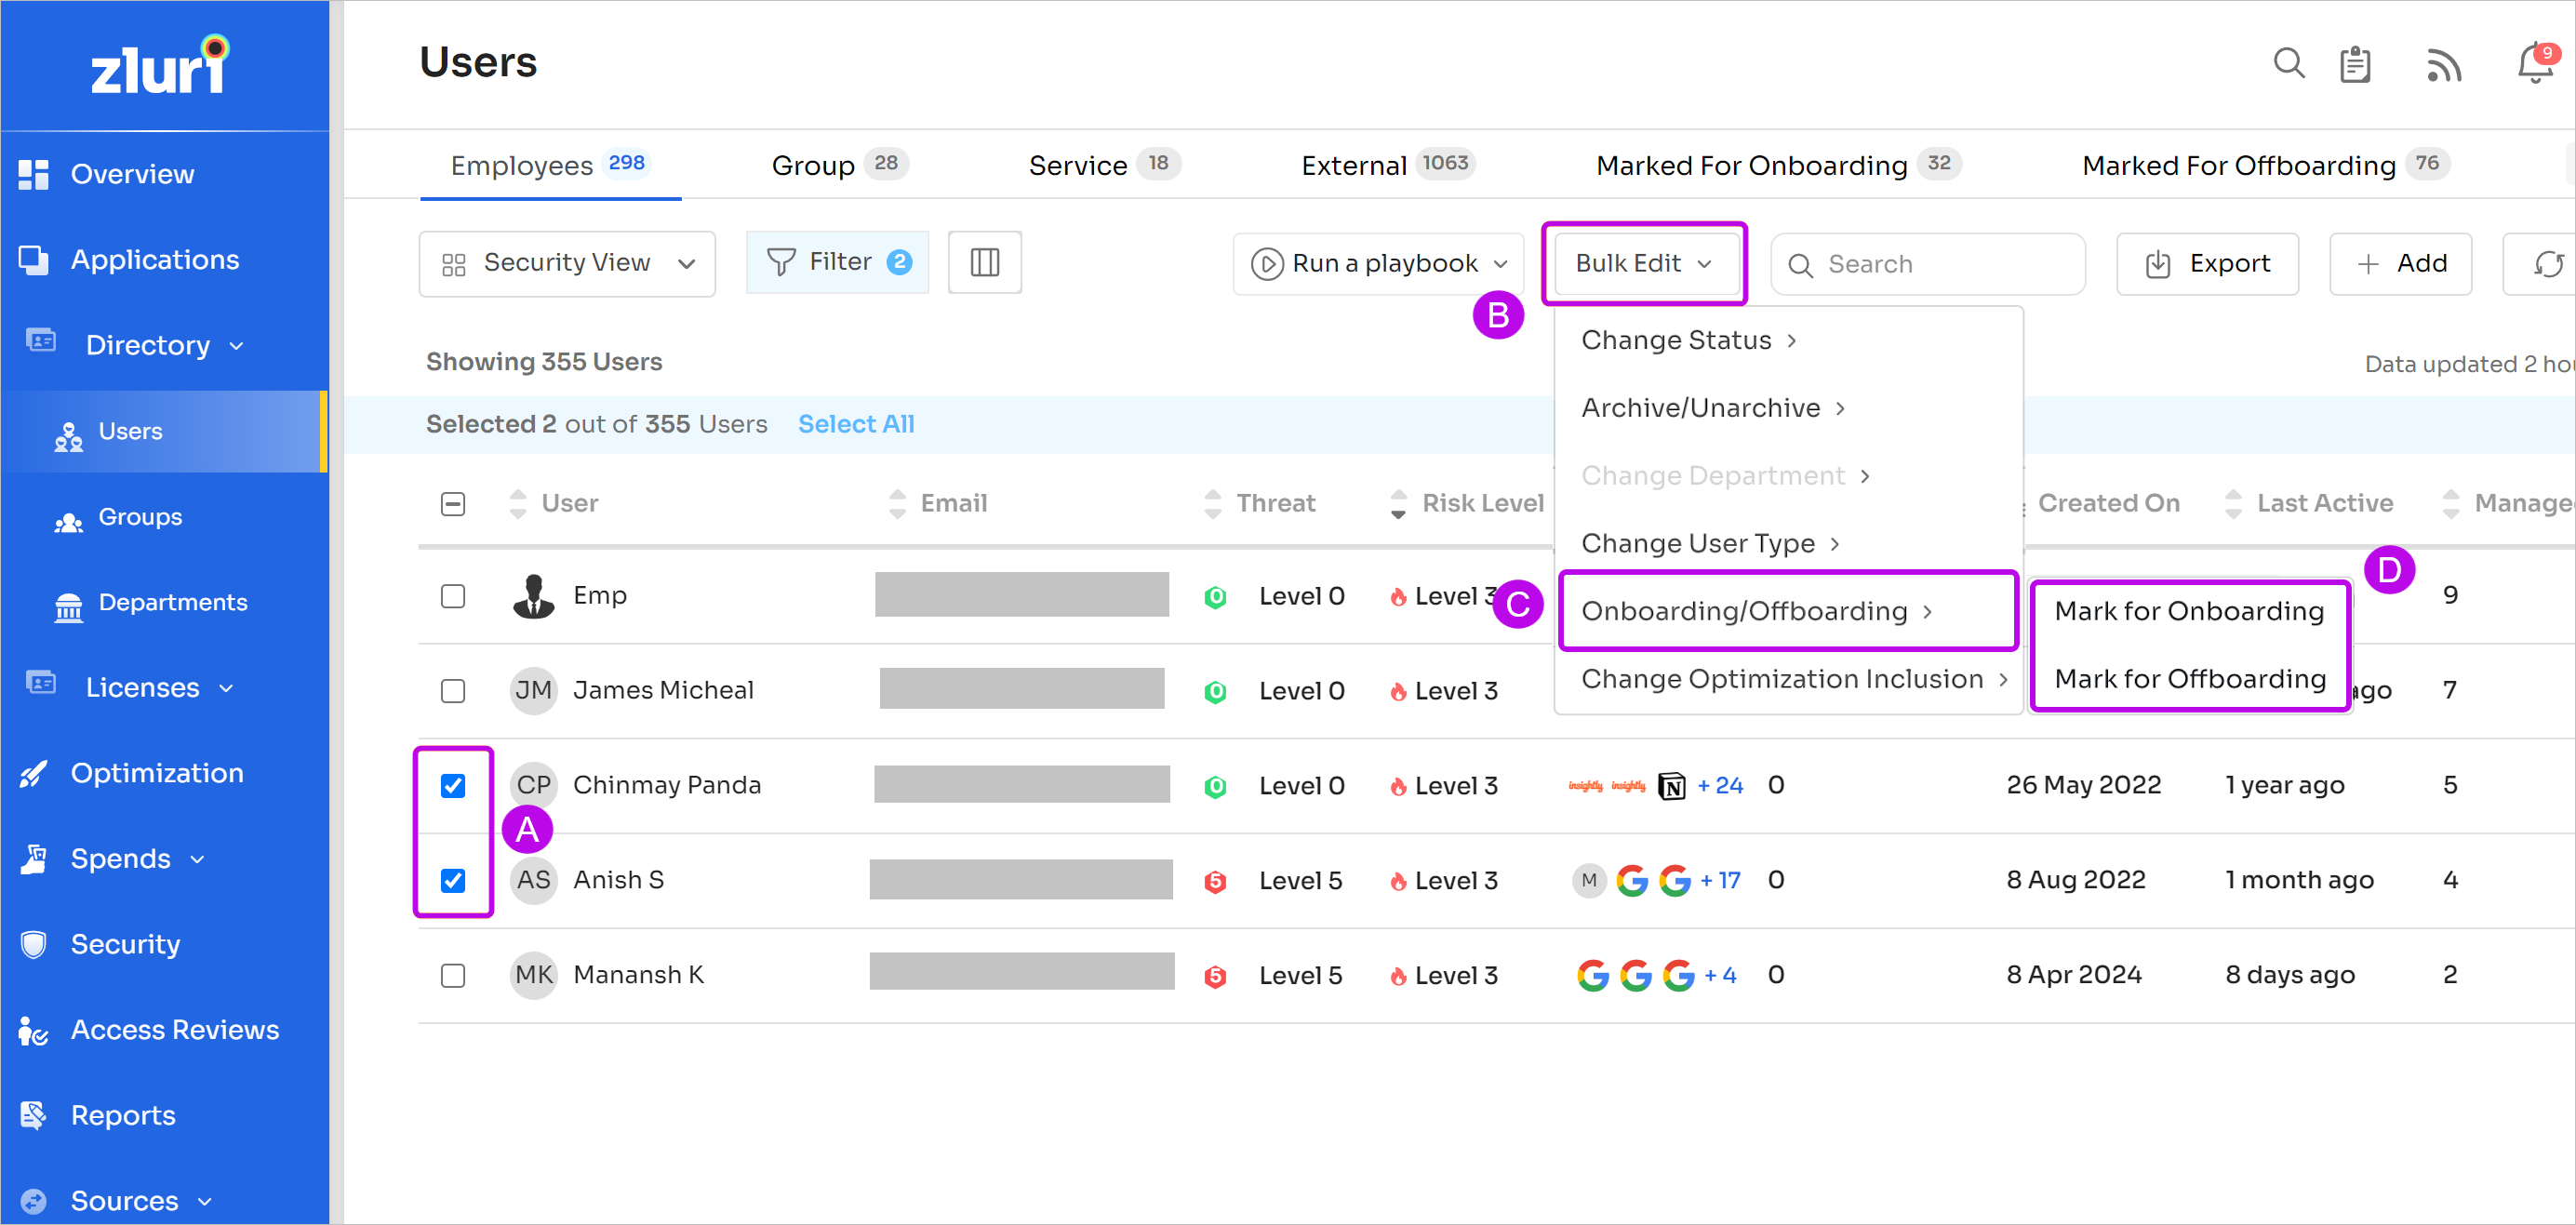Open Access Reviews in sidebar
This screenshot has width=2576, height=1225.
pos(174,1030)
